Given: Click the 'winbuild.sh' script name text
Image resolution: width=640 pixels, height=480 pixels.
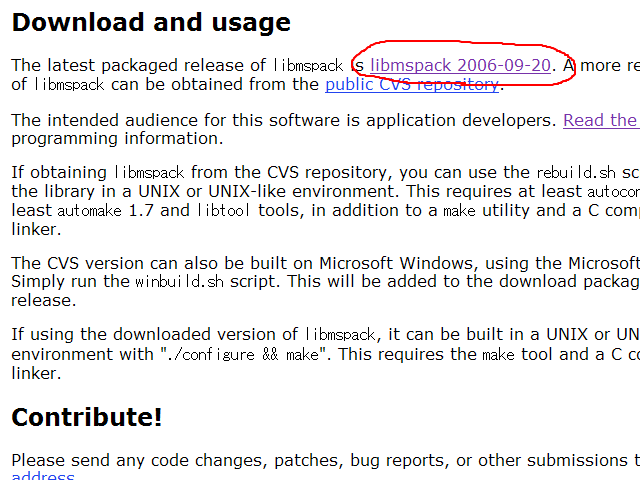Looking at the screenshot, I should [179, 282].
